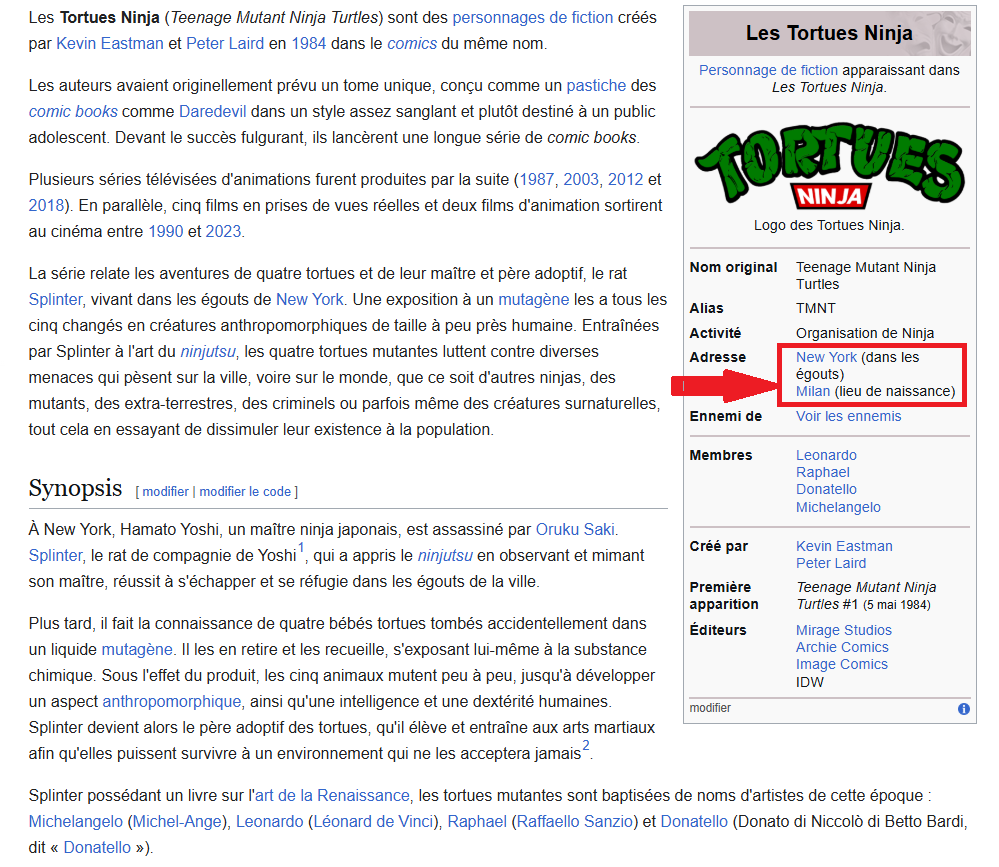
Task: Click the 'IDW' publisher text
Action: pos(809,682)
